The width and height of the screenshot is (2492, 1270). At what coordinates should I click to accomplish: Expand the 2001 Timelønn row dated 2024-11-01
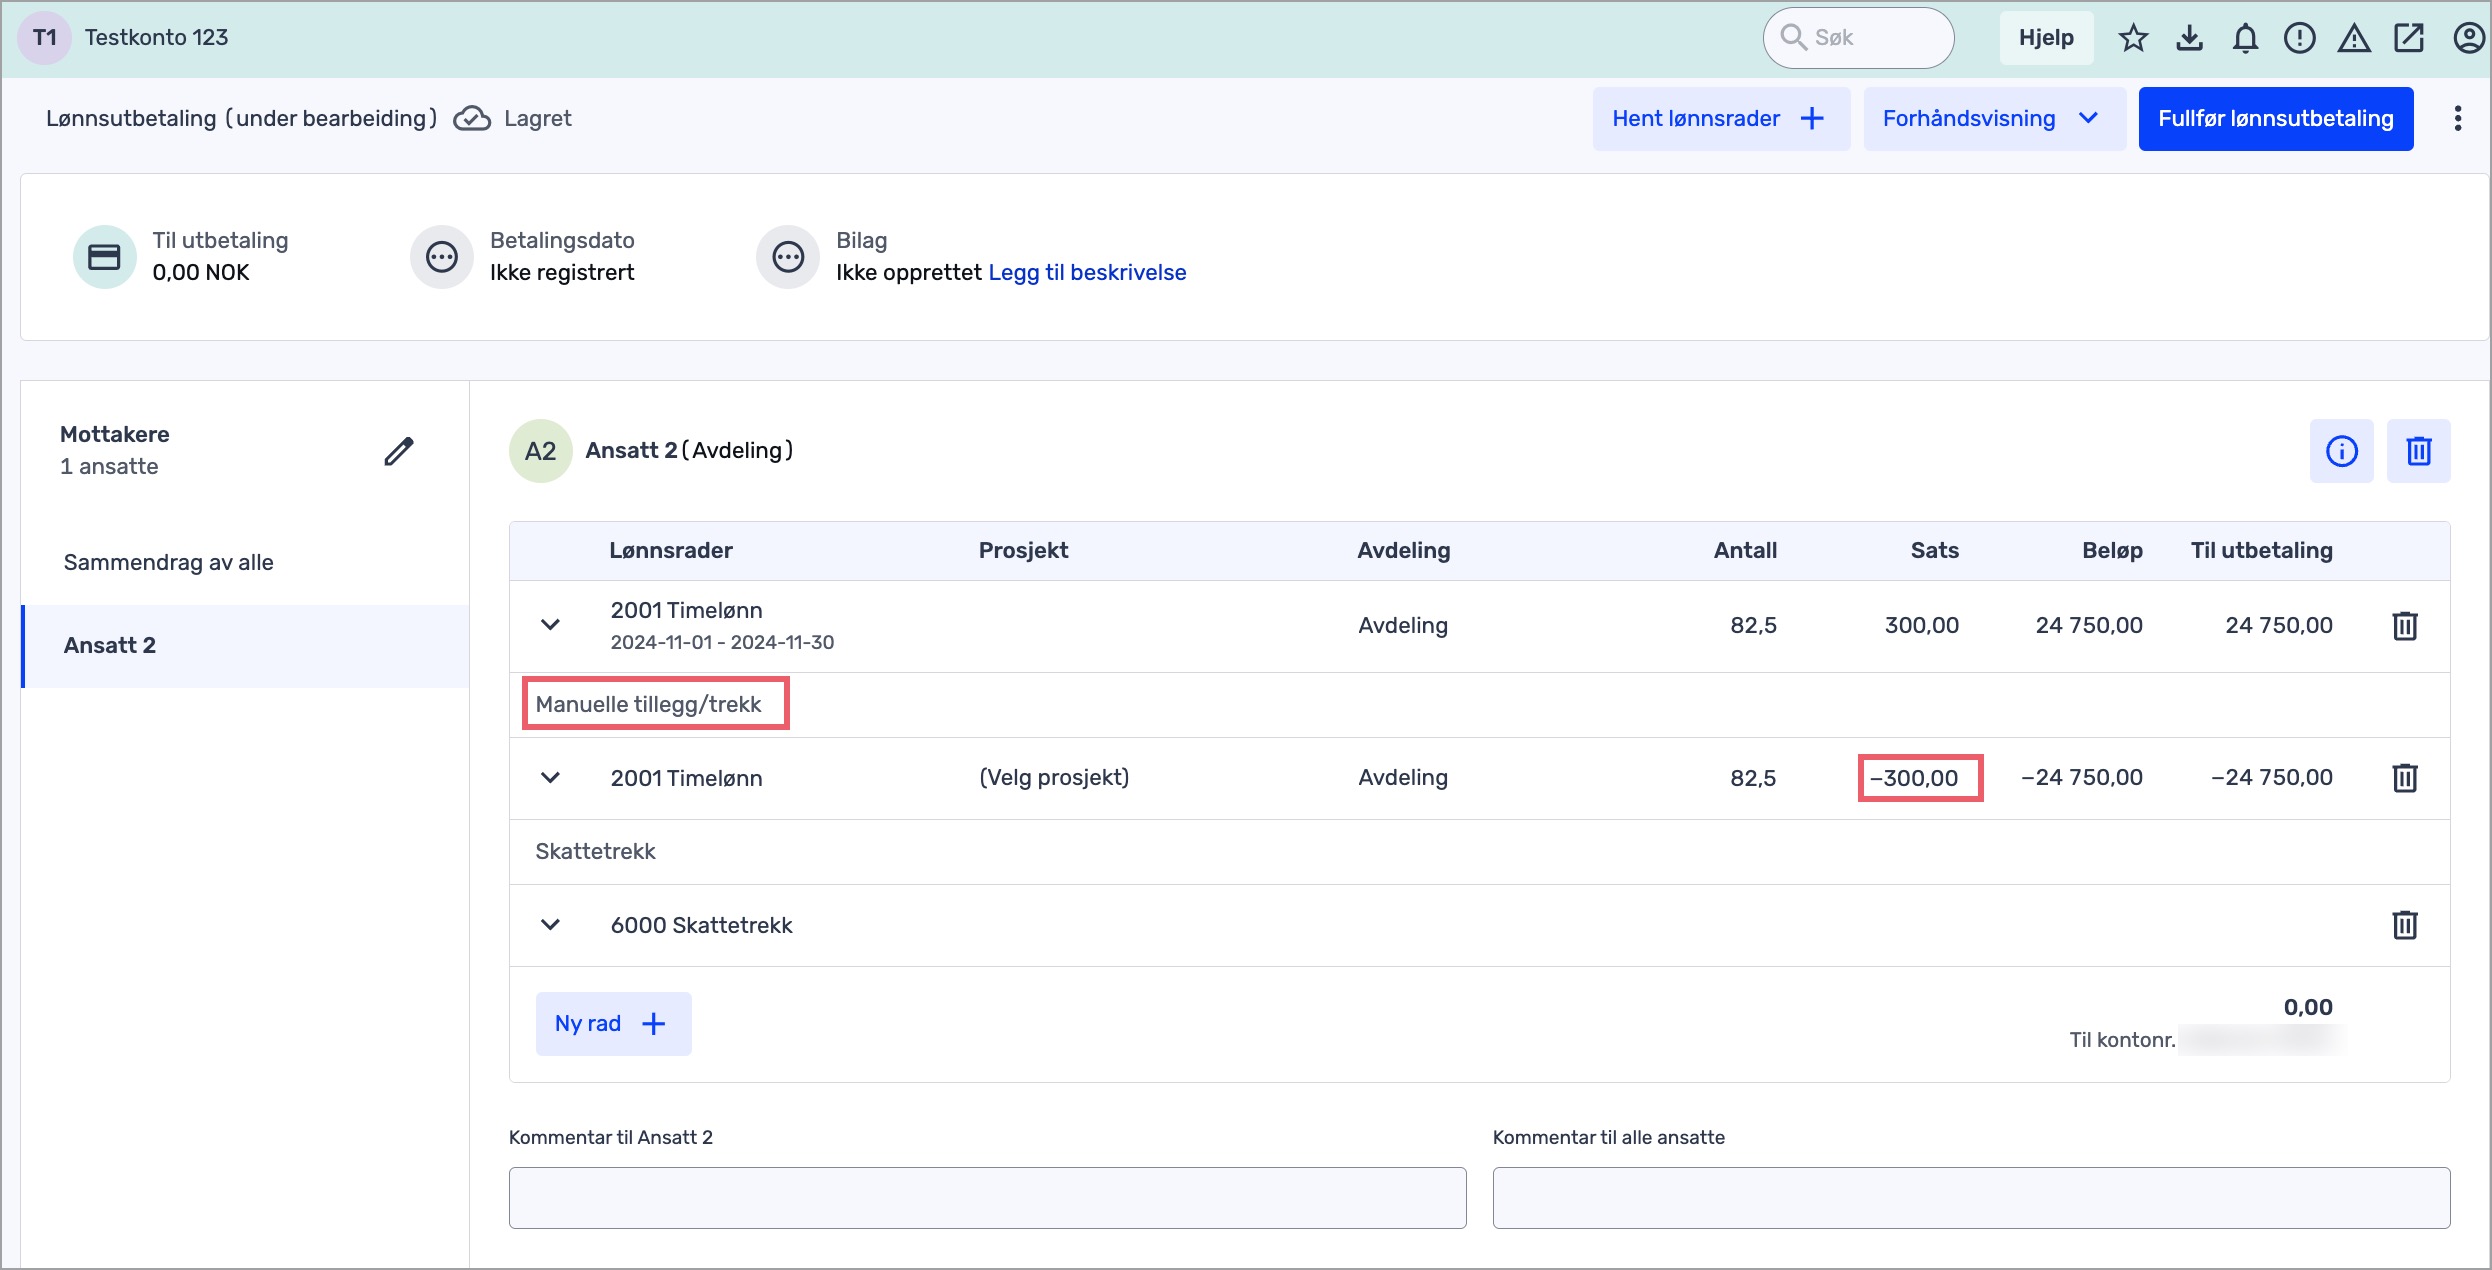(550, 625)
